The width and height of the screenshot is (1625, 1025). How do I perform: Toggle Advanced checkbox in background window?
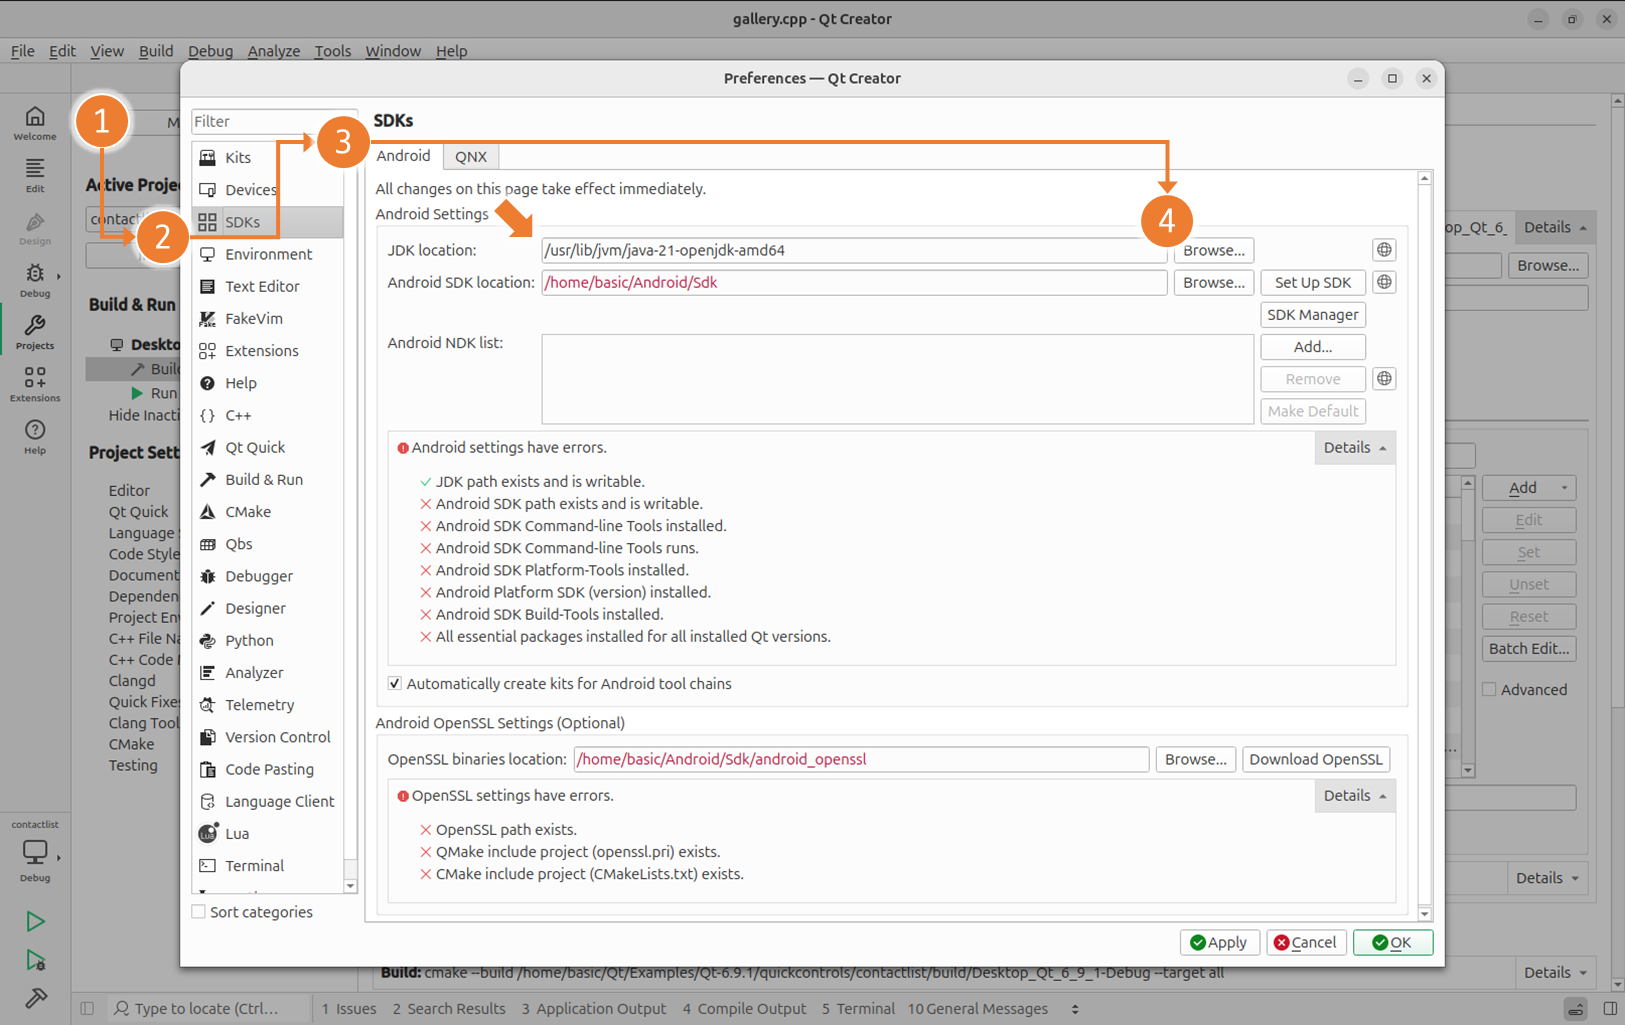[1490, 690]
